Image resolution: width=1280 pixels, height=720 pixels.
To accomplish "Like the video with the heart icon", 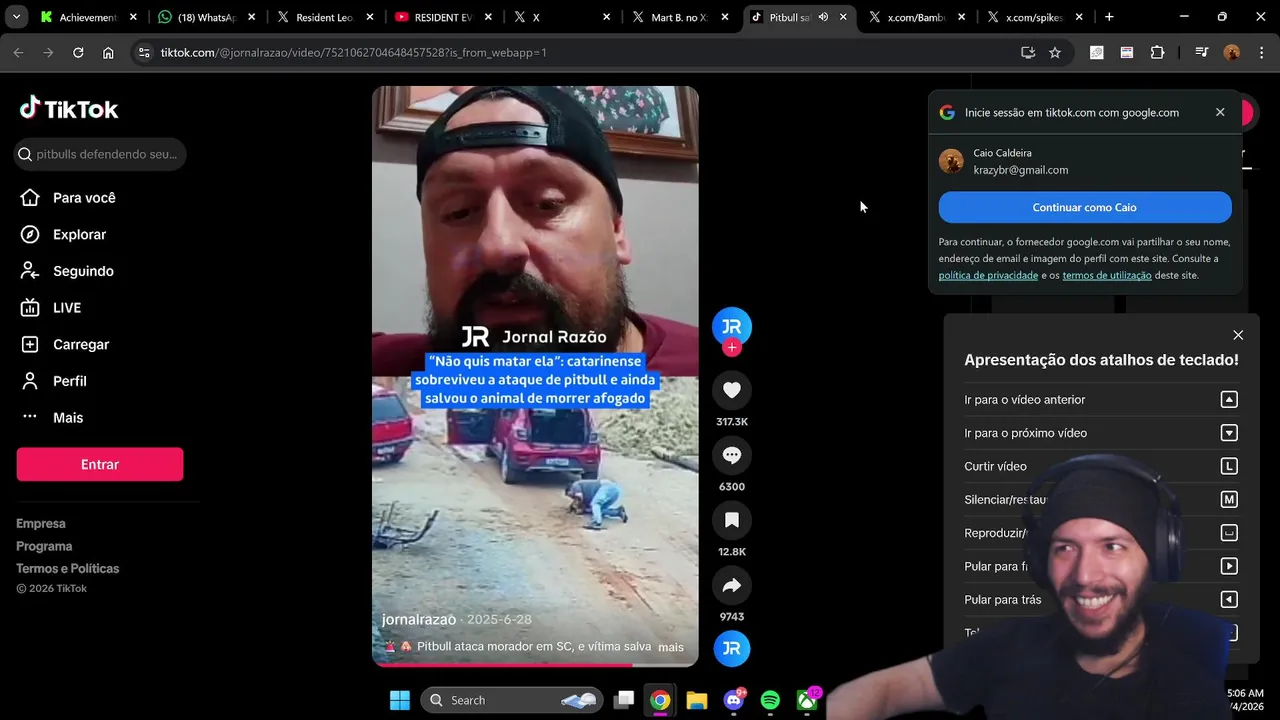I will click(x=732, y=390).
